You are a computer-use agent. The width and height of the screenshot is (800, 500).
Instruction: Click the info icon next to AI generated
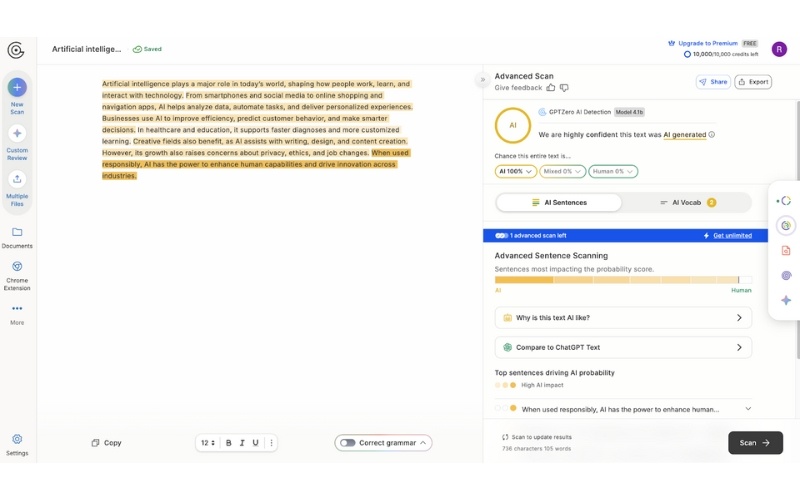coord(712,135)
